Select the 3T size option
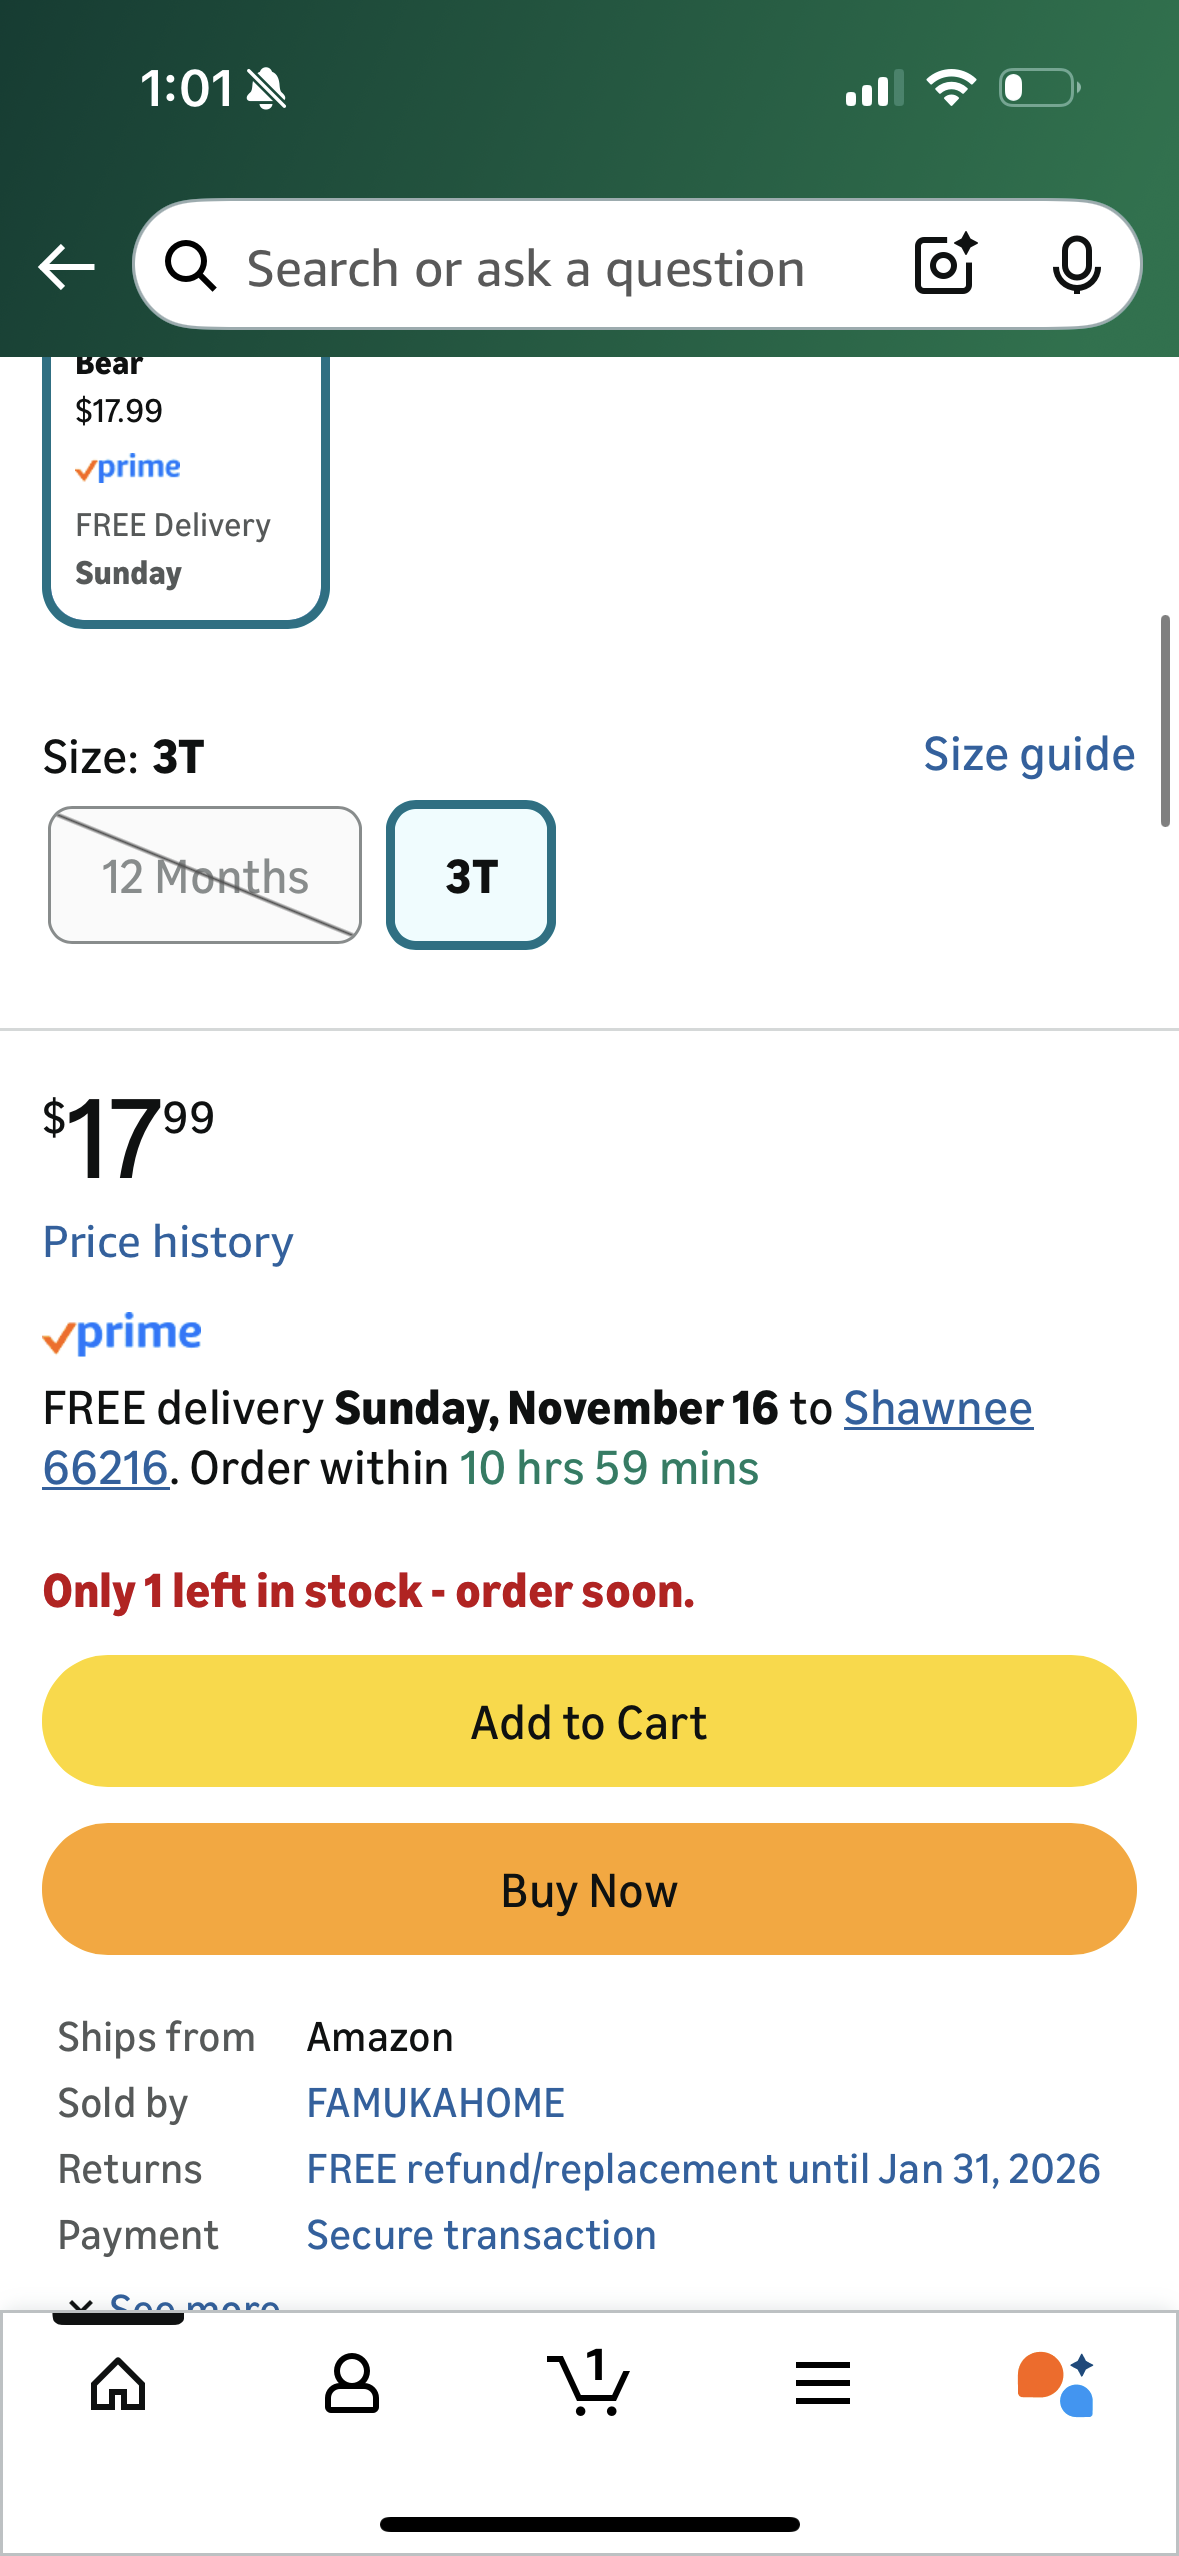The image size is (1179, 2556). click(x=471, y=876)
